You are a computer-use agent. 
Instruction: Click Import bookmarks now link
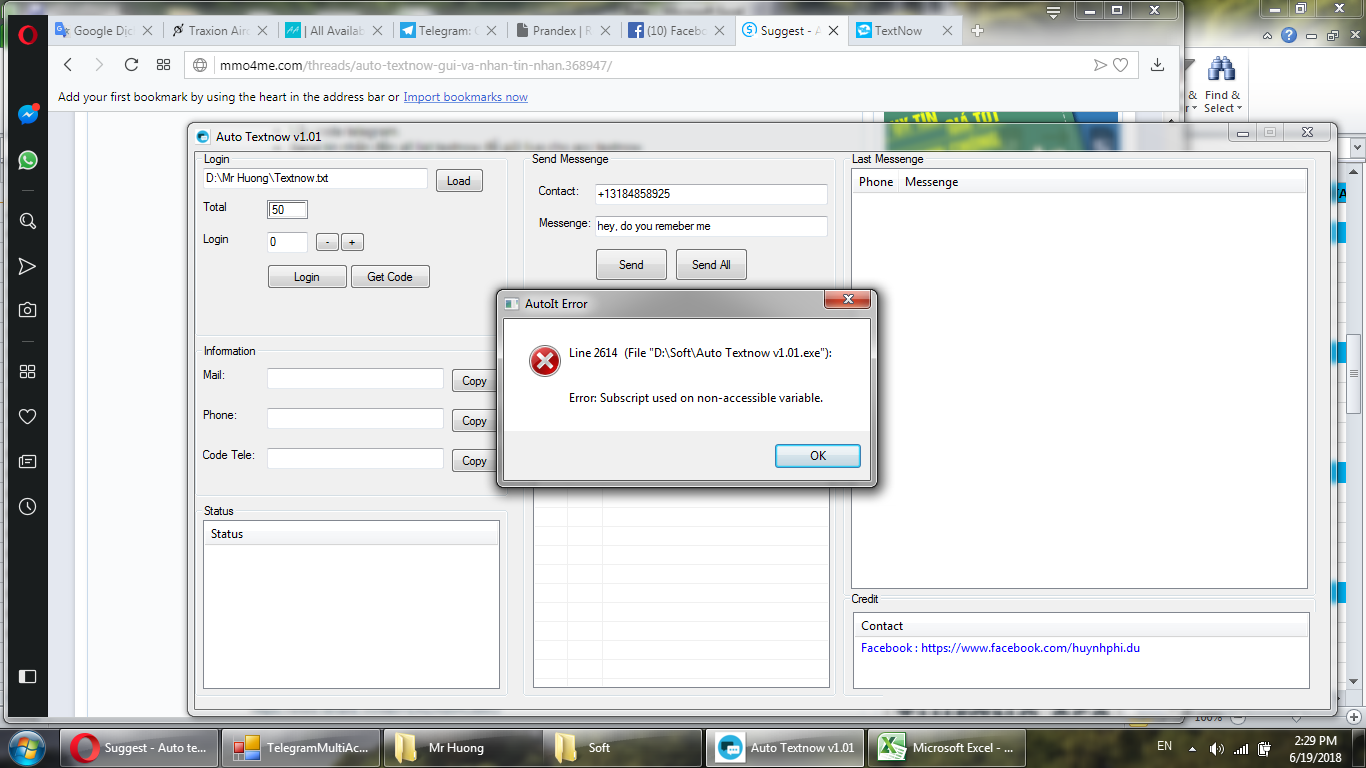[466, 97]
